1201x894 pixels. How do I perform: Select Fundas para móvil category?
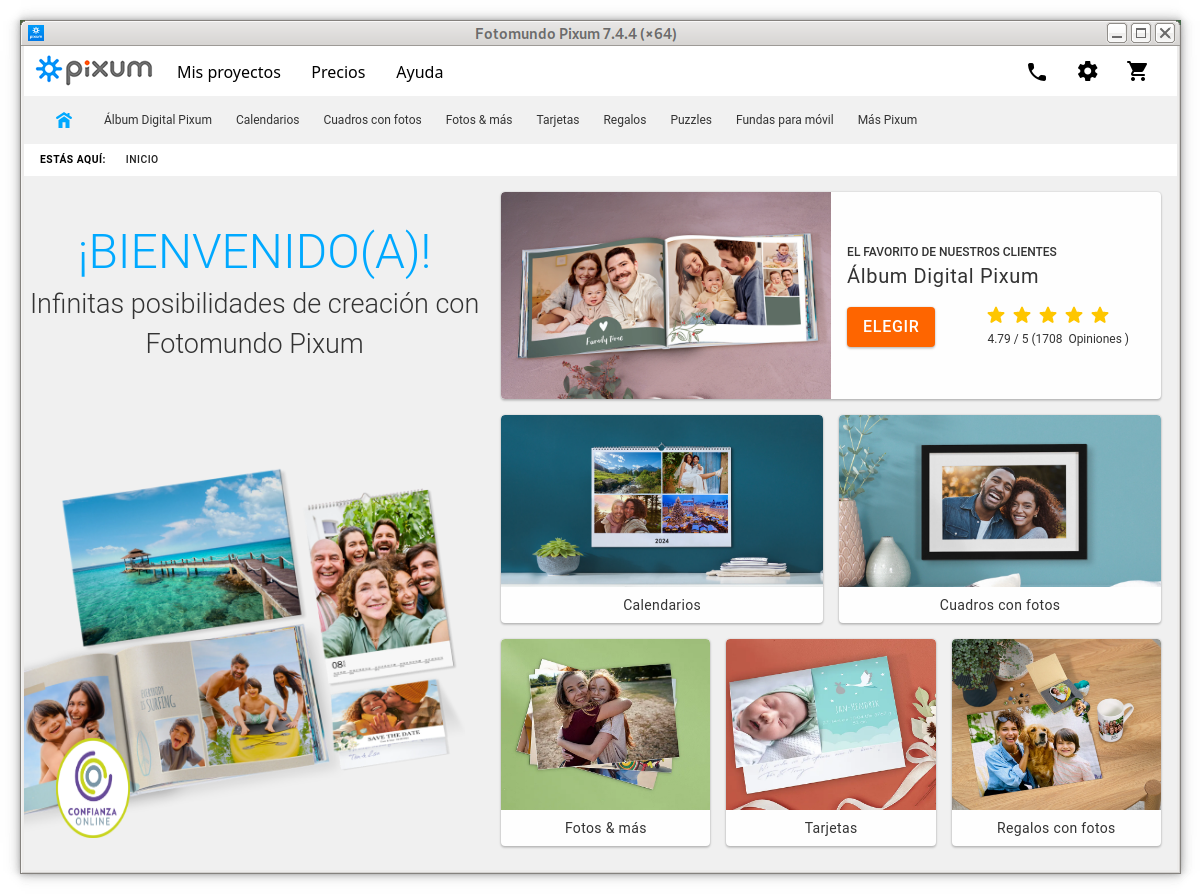[785, 120]
